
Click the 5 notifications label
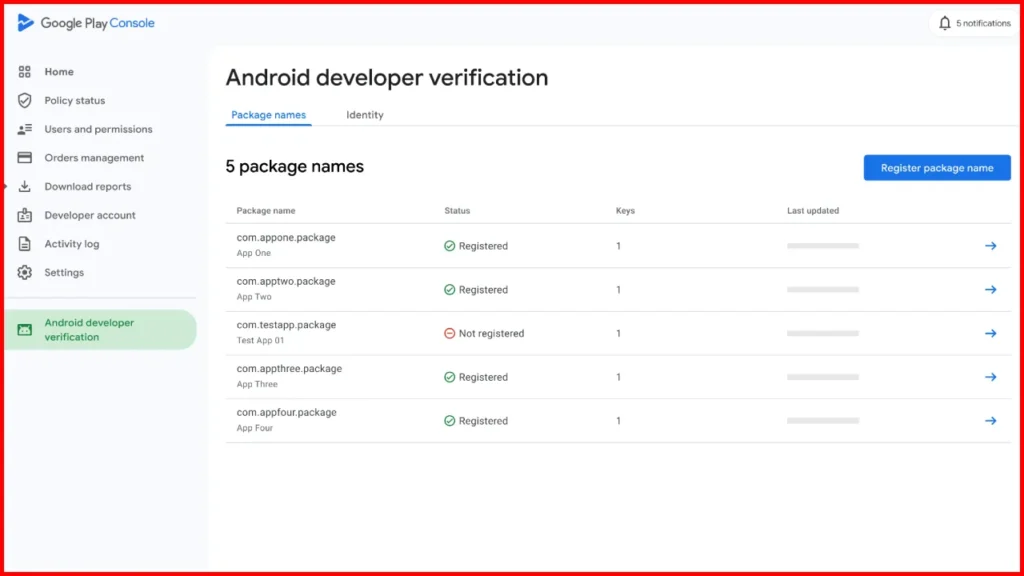[983, 23]
